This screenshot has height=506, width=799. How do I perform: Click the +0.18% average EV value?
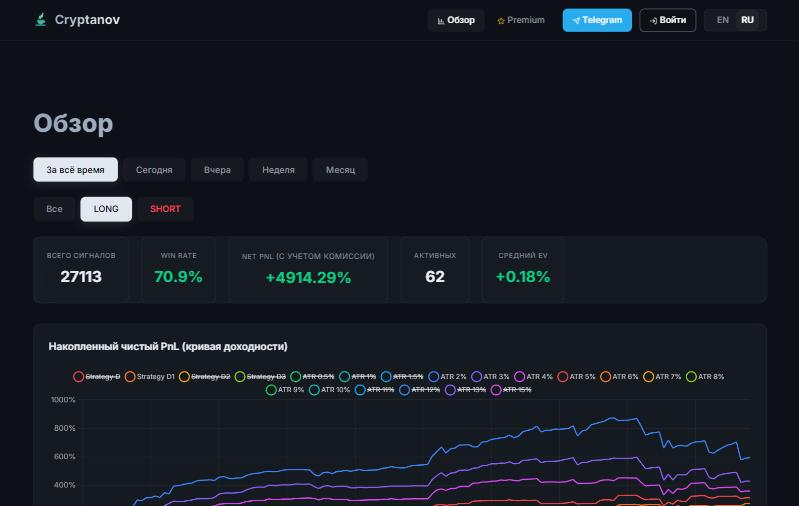523,277
